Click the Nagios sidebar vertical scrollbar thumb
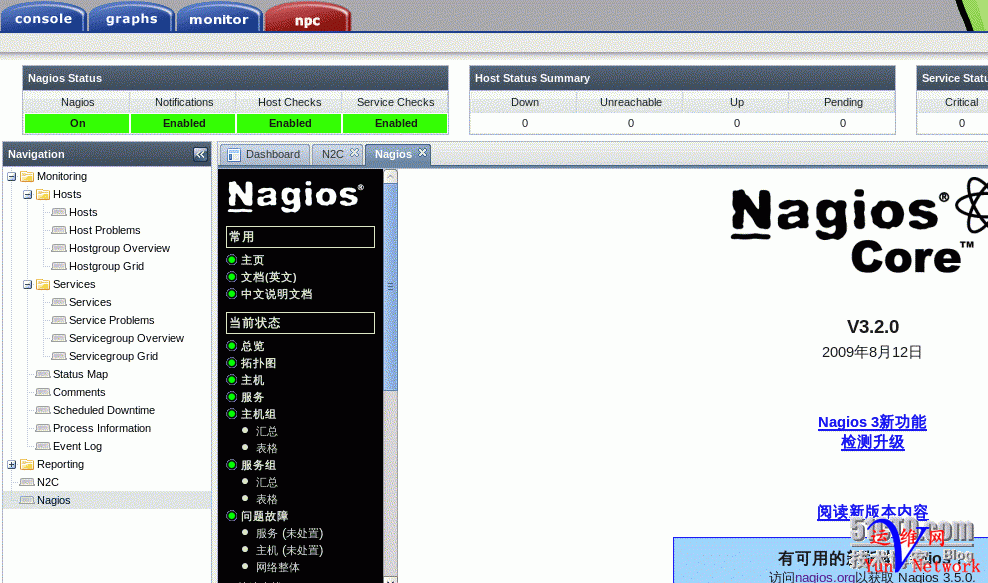Screen dimensions: 988x583 (x=391, y=286)
